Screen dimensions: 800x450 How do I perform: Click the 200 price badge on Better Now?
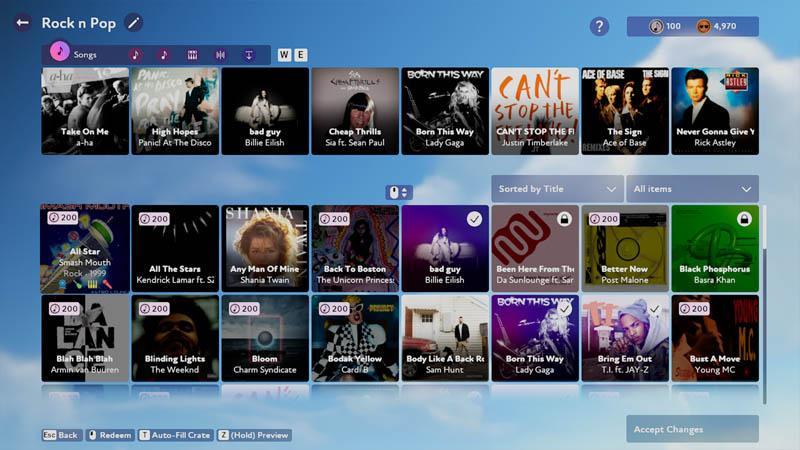tap(604, 219)
